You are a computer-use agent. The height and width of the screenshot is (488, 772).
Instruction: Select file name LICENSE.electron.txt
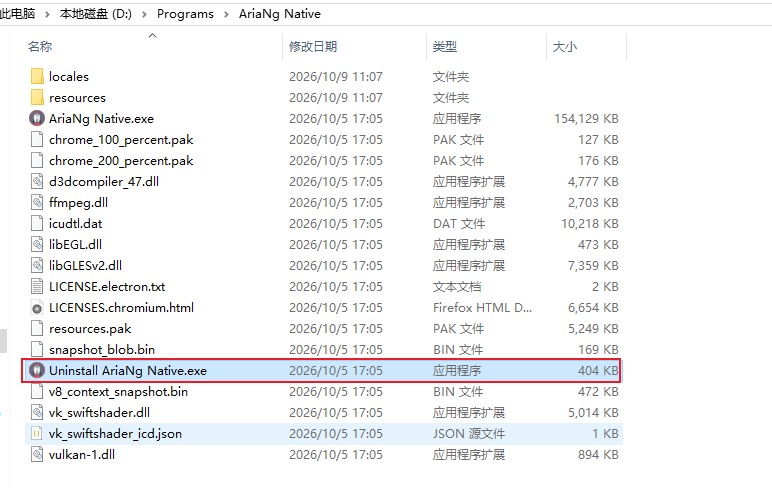point(107,287)
